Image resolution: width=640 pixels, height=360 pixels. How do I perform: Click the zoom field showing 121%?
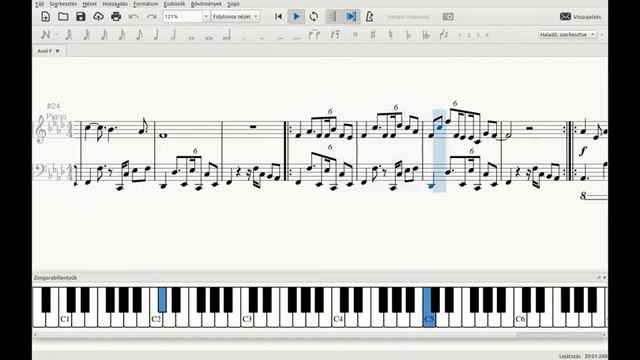182,17
